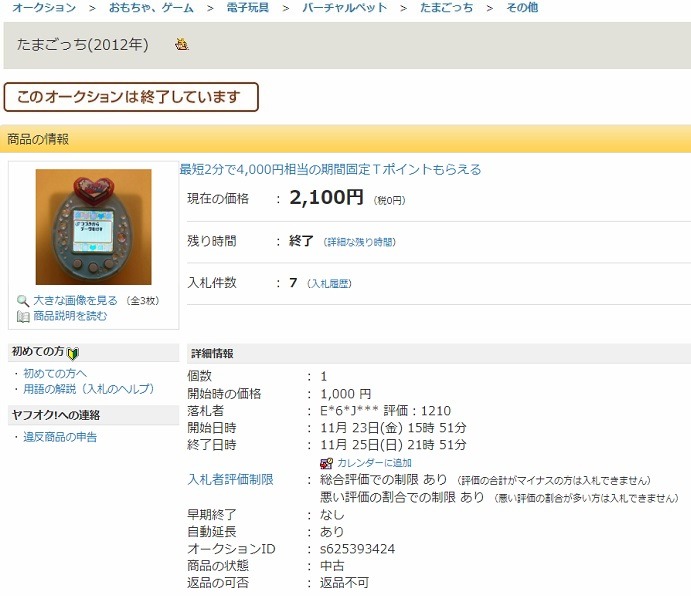Select the 早期終了 value なし
The width and height of the screenshot is (691, 612).
click(x=332, y=515)
